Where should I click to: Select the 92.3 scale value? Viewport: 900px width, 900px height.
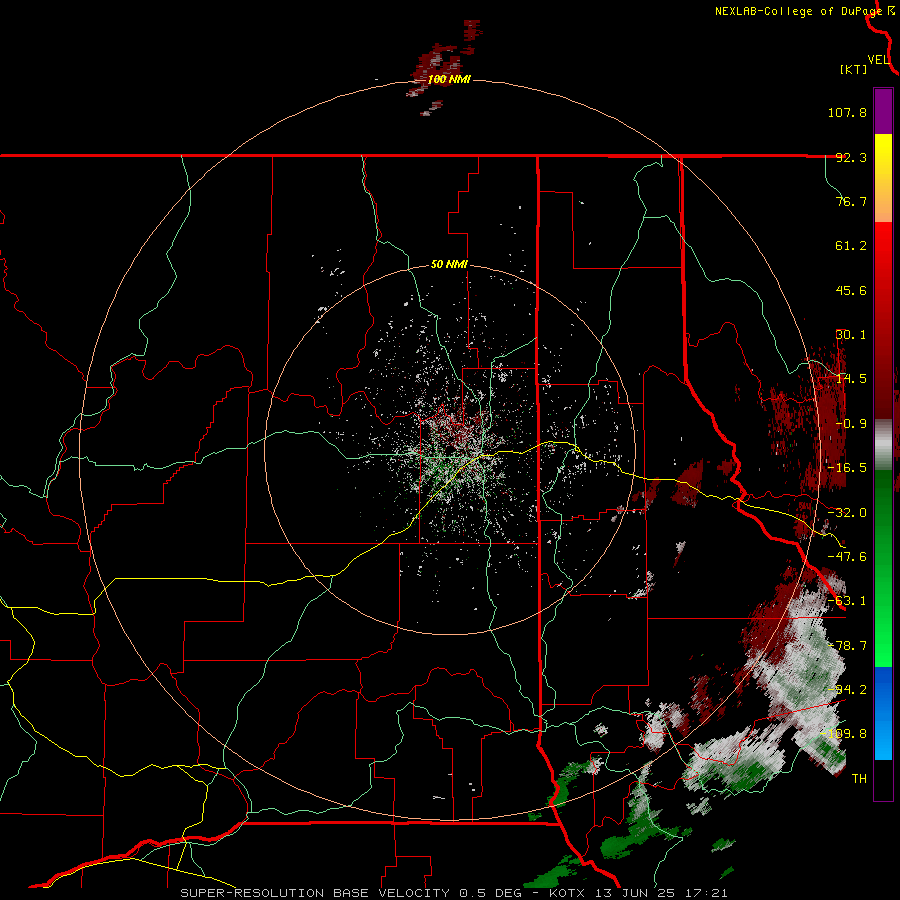click(x=851, y=157)
